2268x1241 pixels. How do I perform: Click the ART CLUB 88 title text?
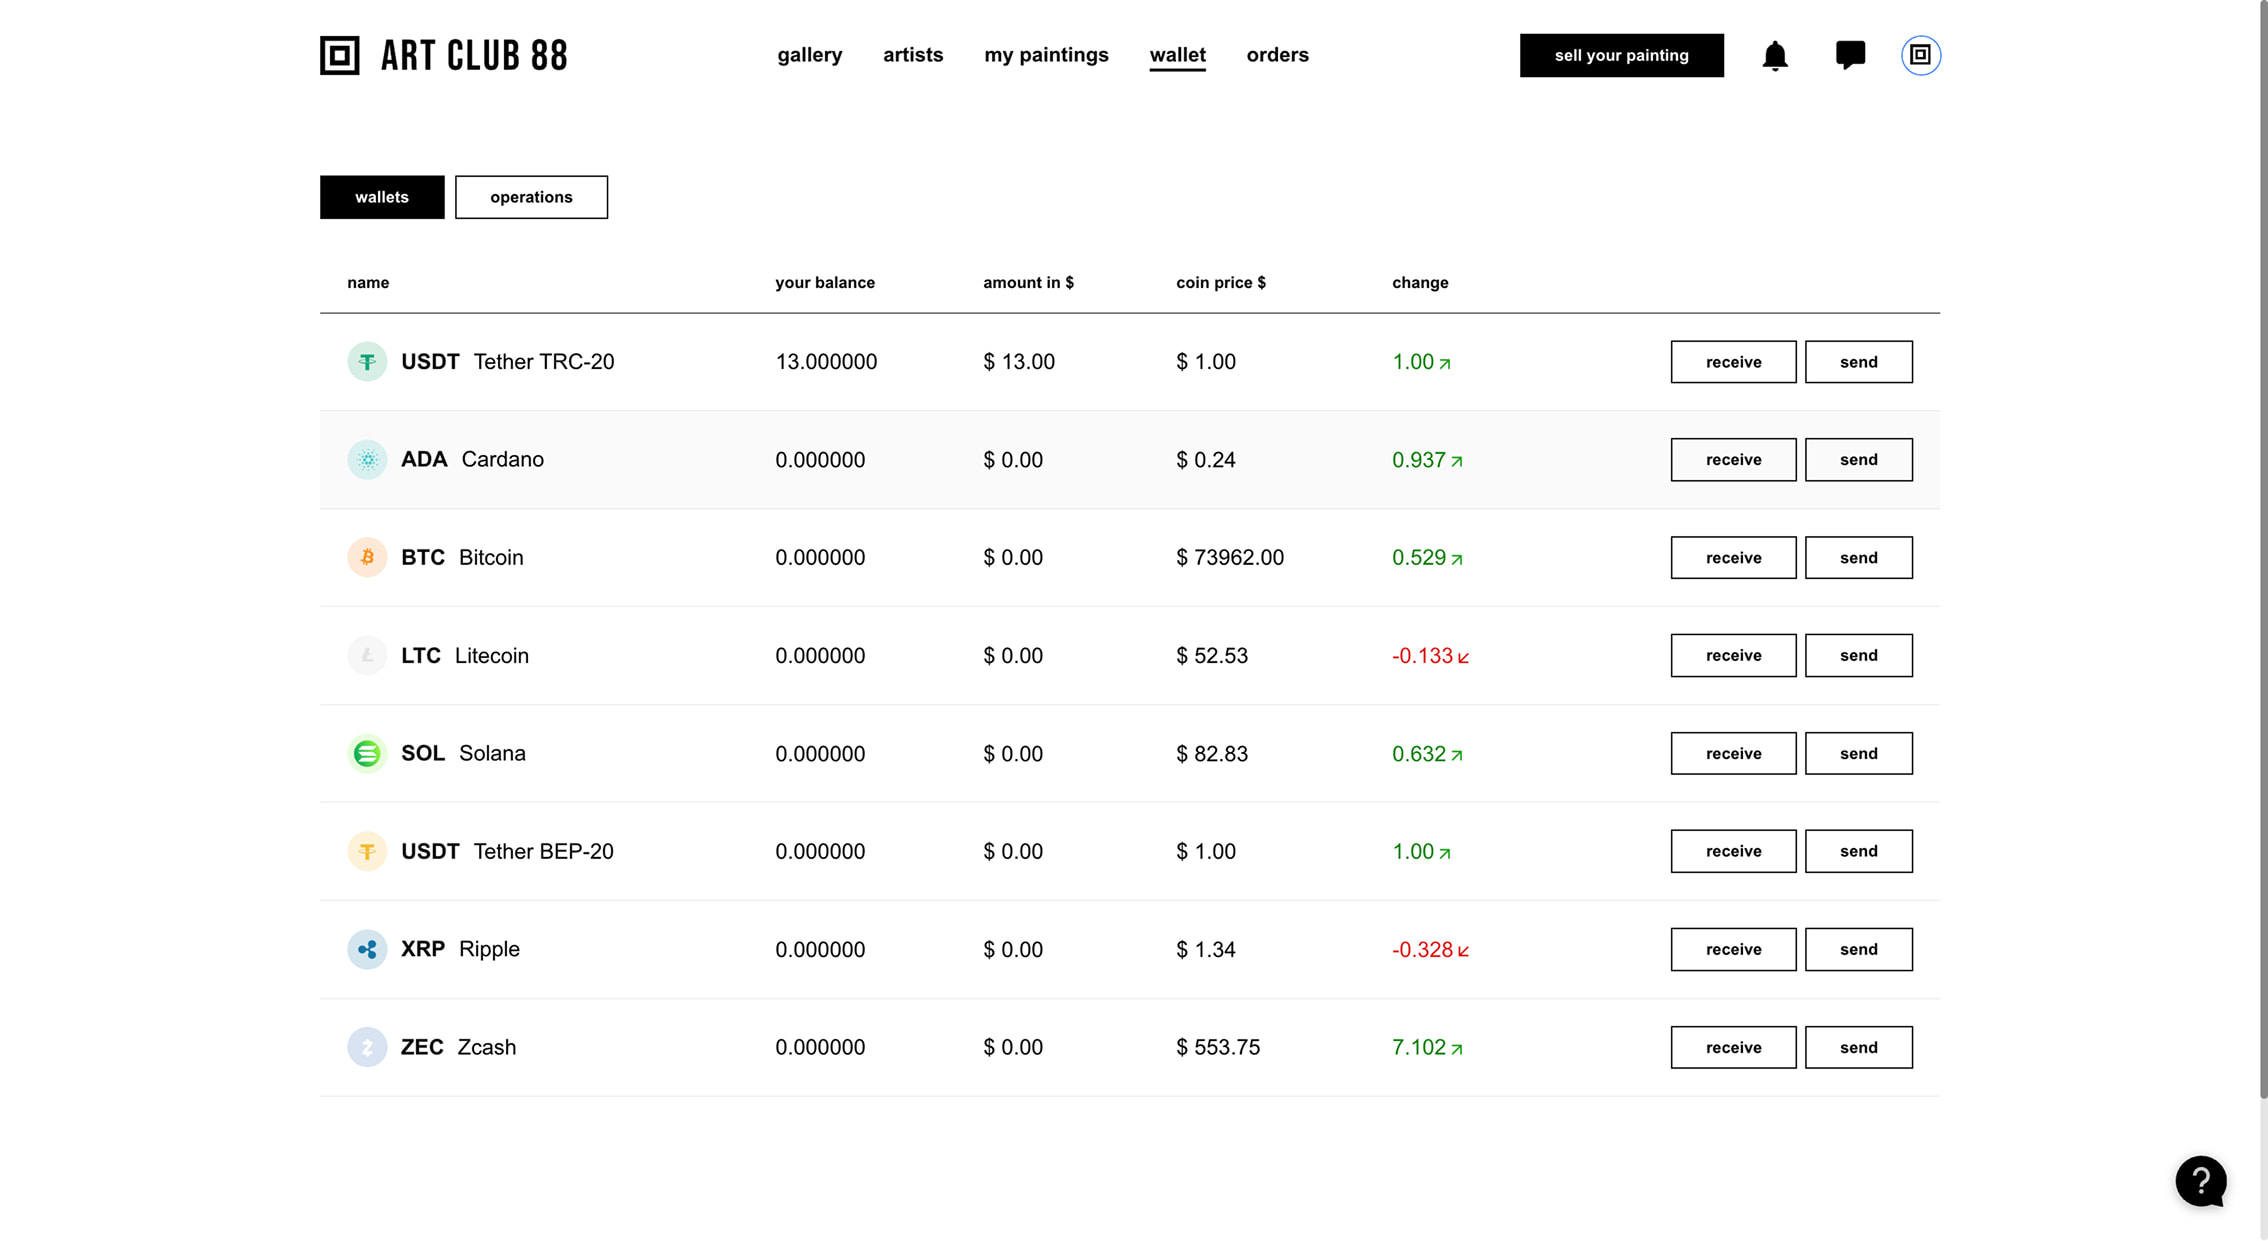click(x=474, y=56)
